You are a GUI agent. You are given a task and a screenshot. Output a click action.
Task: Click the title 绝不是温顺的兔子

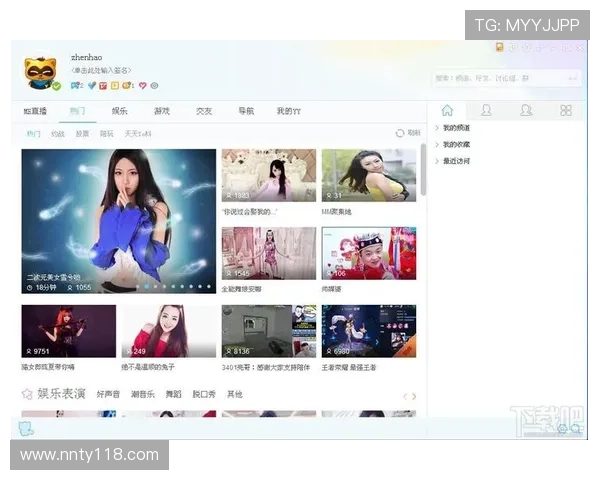click(x=148, y=367)
